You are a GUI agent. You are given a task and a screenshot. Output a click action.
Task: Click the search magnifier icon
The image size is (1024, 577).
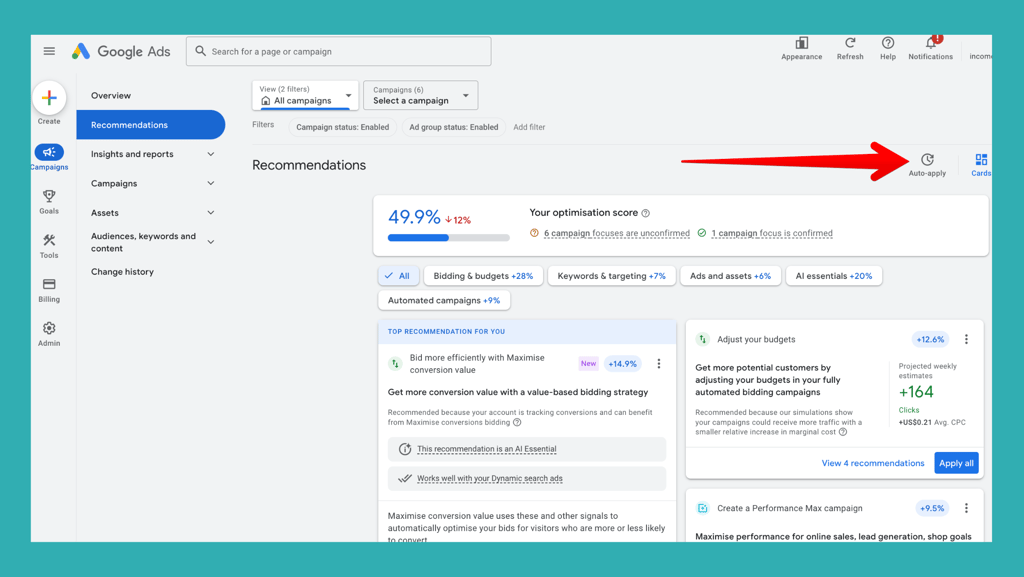click(200, 51)
